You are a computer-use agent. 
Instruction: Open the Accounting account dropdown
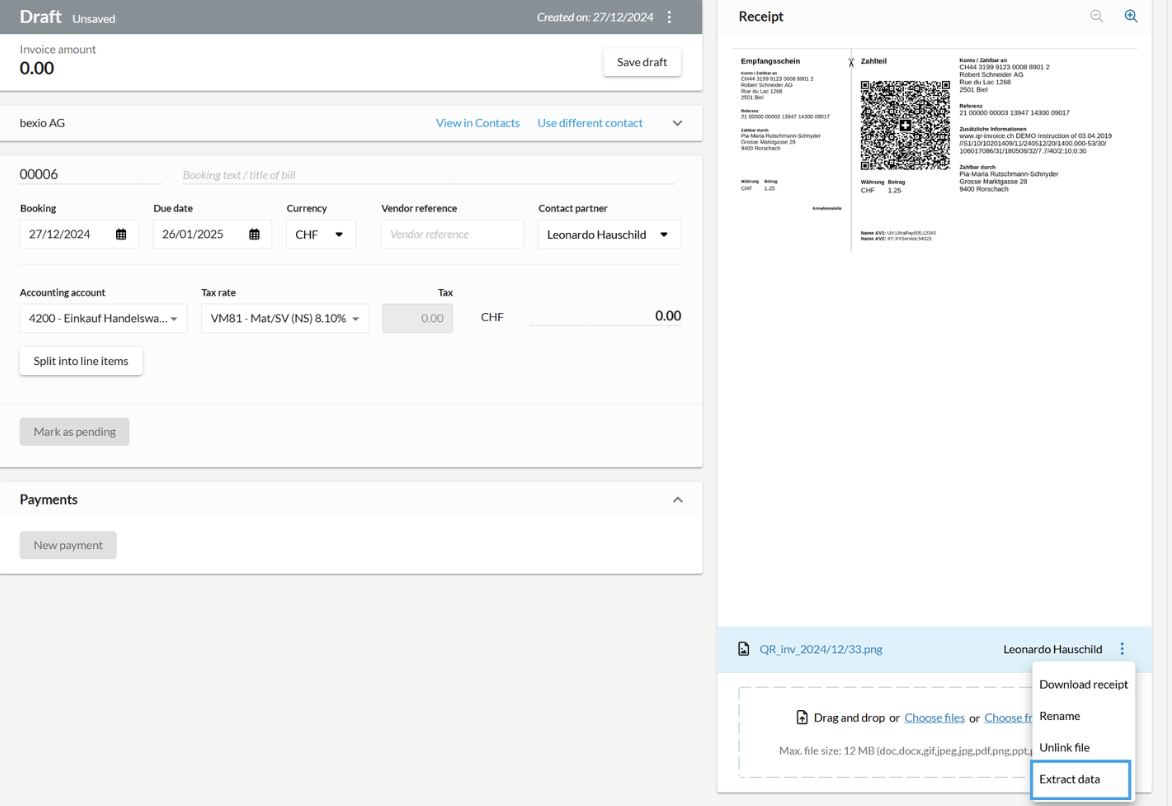tap(103, 319)
